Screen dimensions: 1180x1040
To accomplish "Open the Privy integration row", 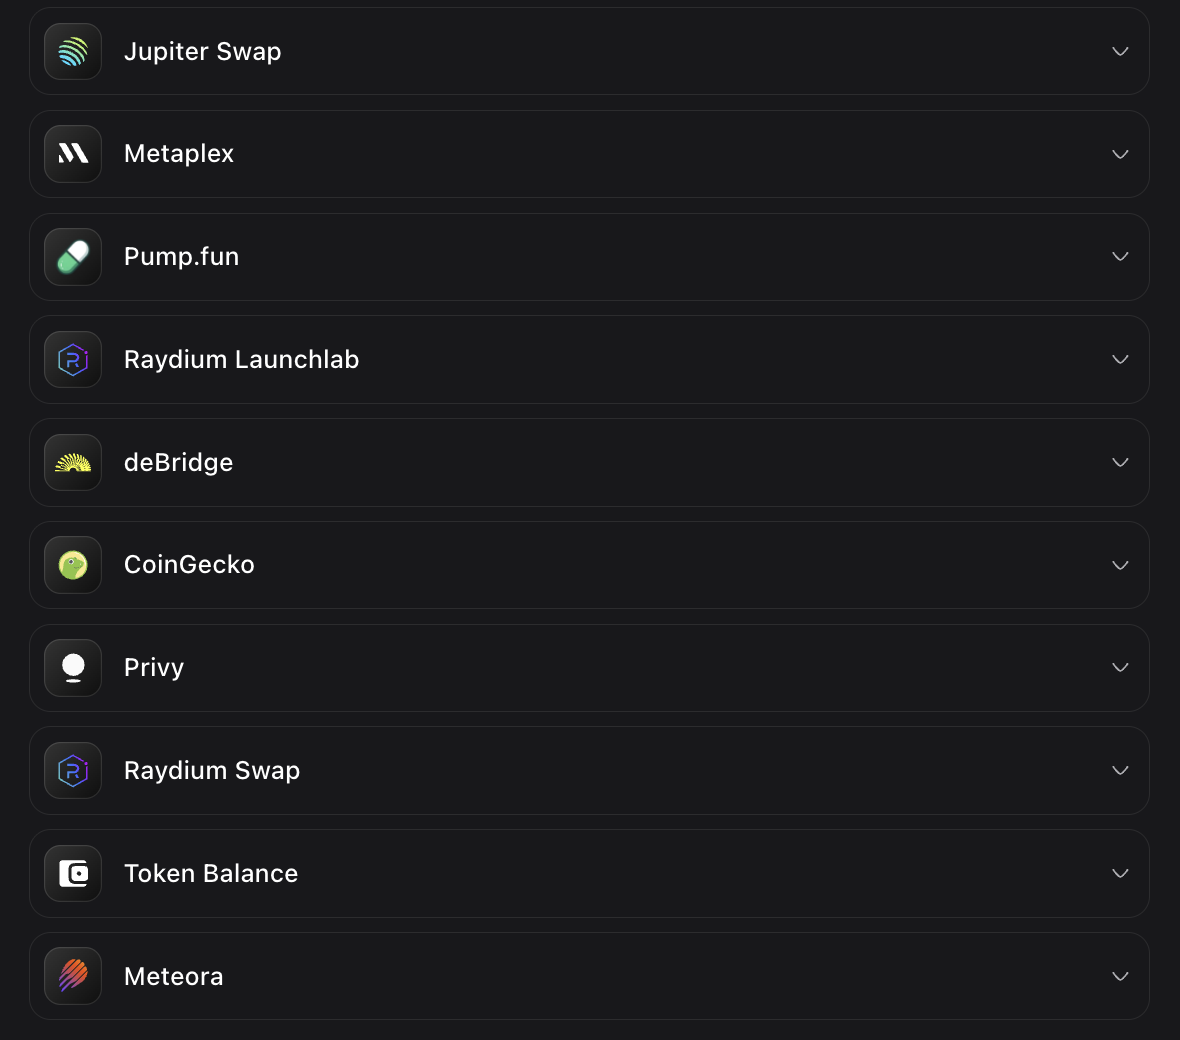I will (590, 668).
